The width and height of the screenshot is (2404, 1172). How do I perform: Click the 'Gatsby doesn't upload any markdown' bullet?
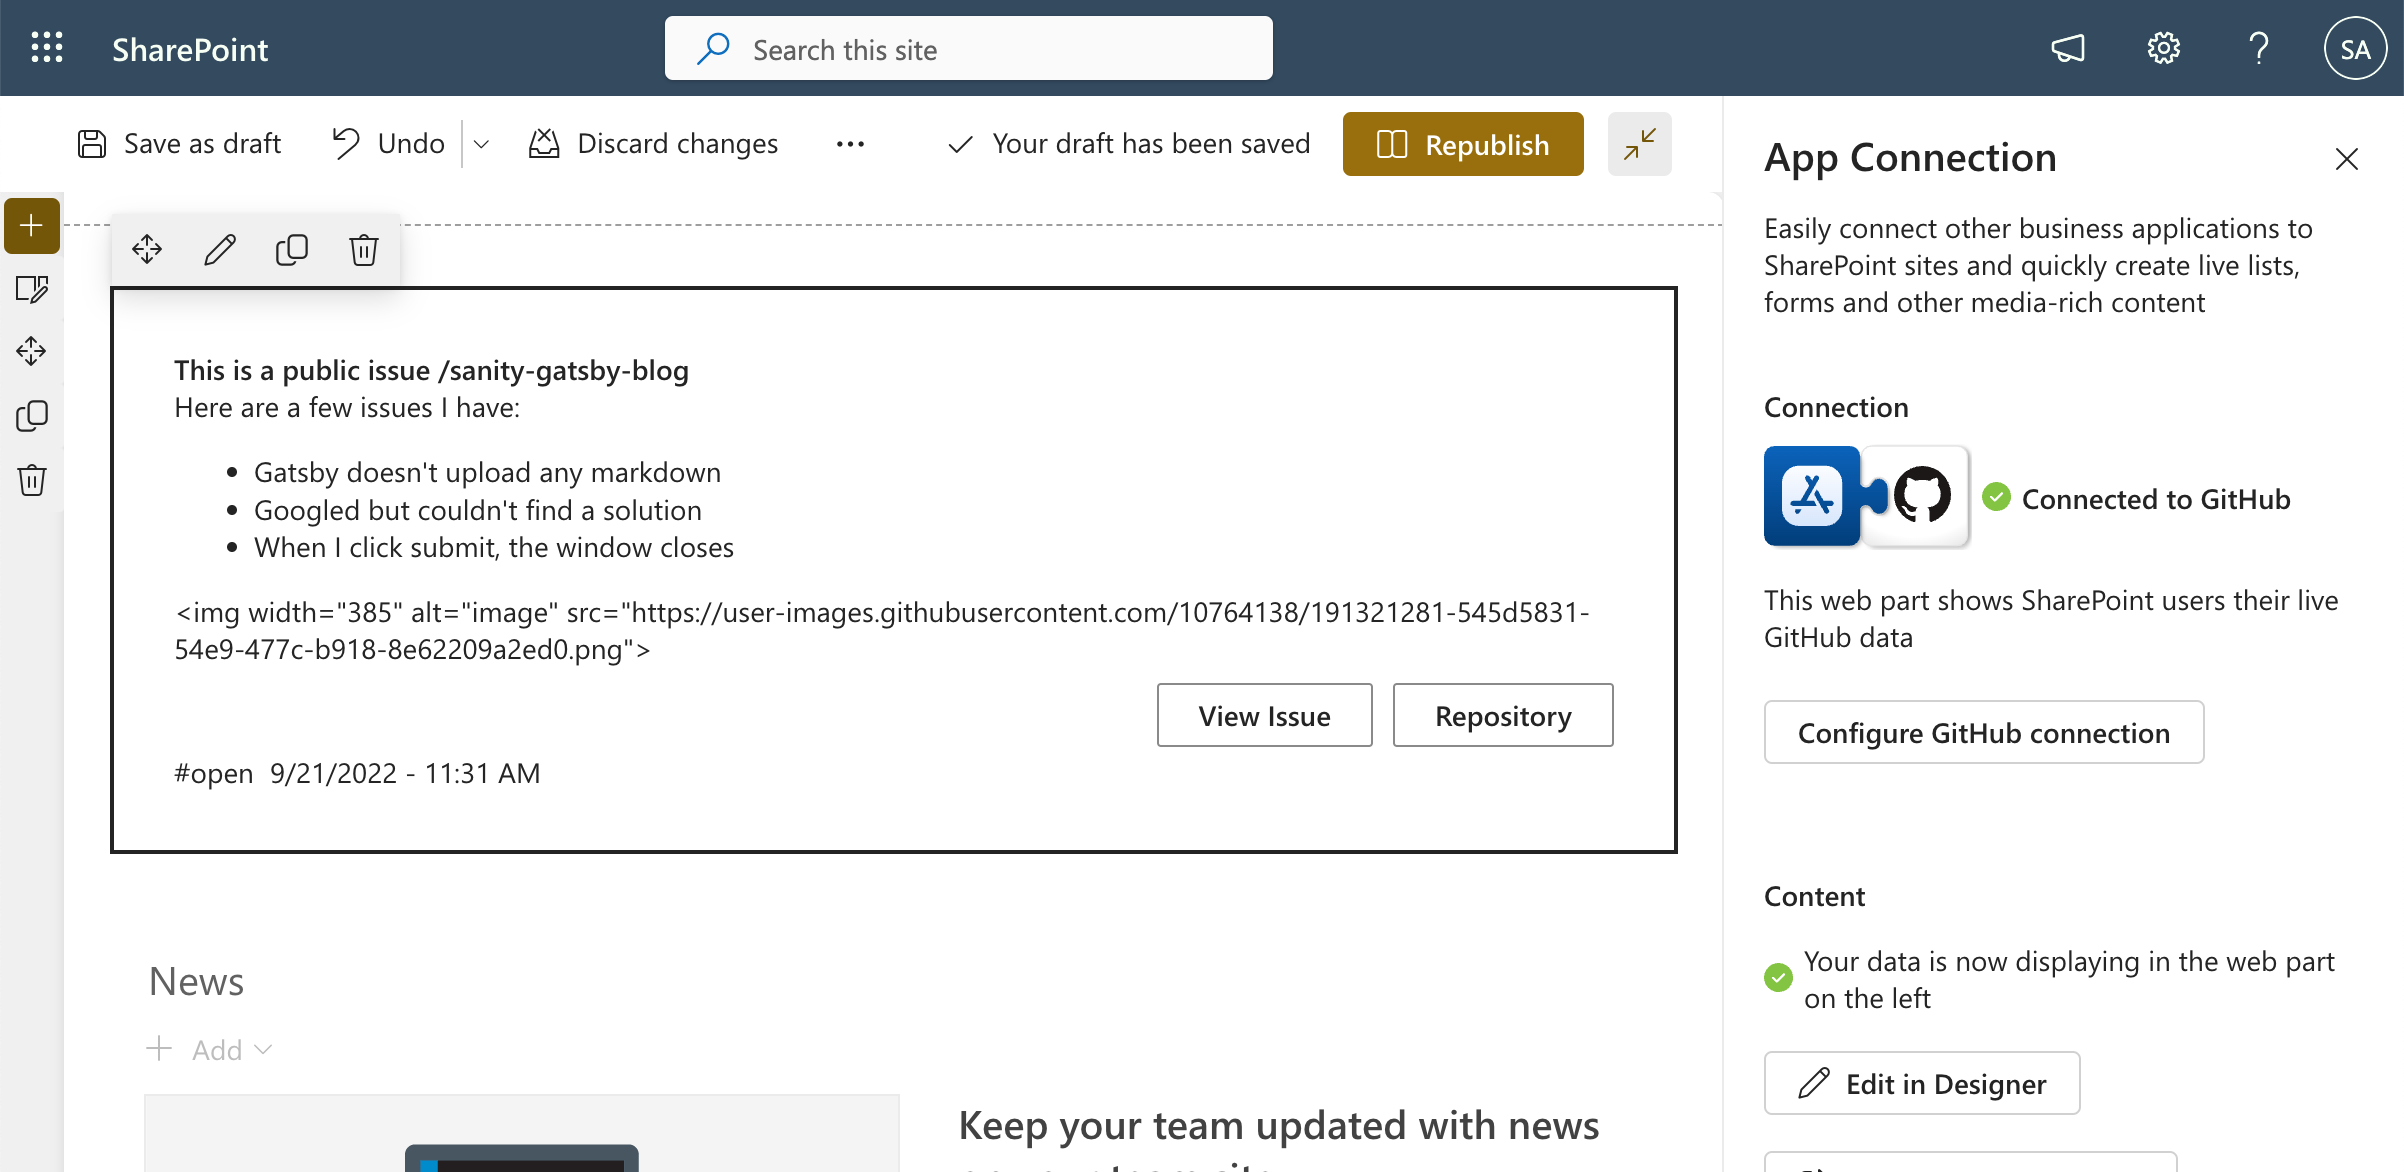[487, 472]
